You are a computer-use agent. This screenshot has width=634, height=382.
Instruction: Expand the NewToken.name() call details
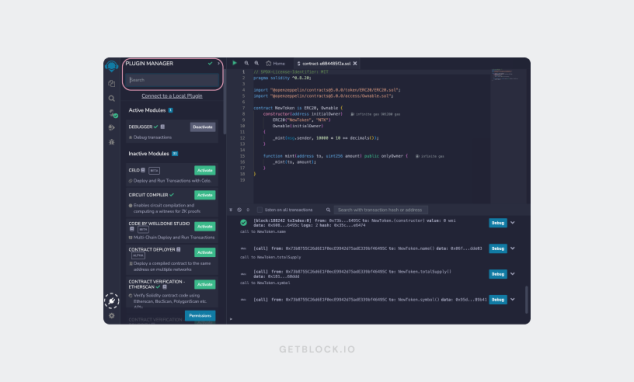pos(513,249)
